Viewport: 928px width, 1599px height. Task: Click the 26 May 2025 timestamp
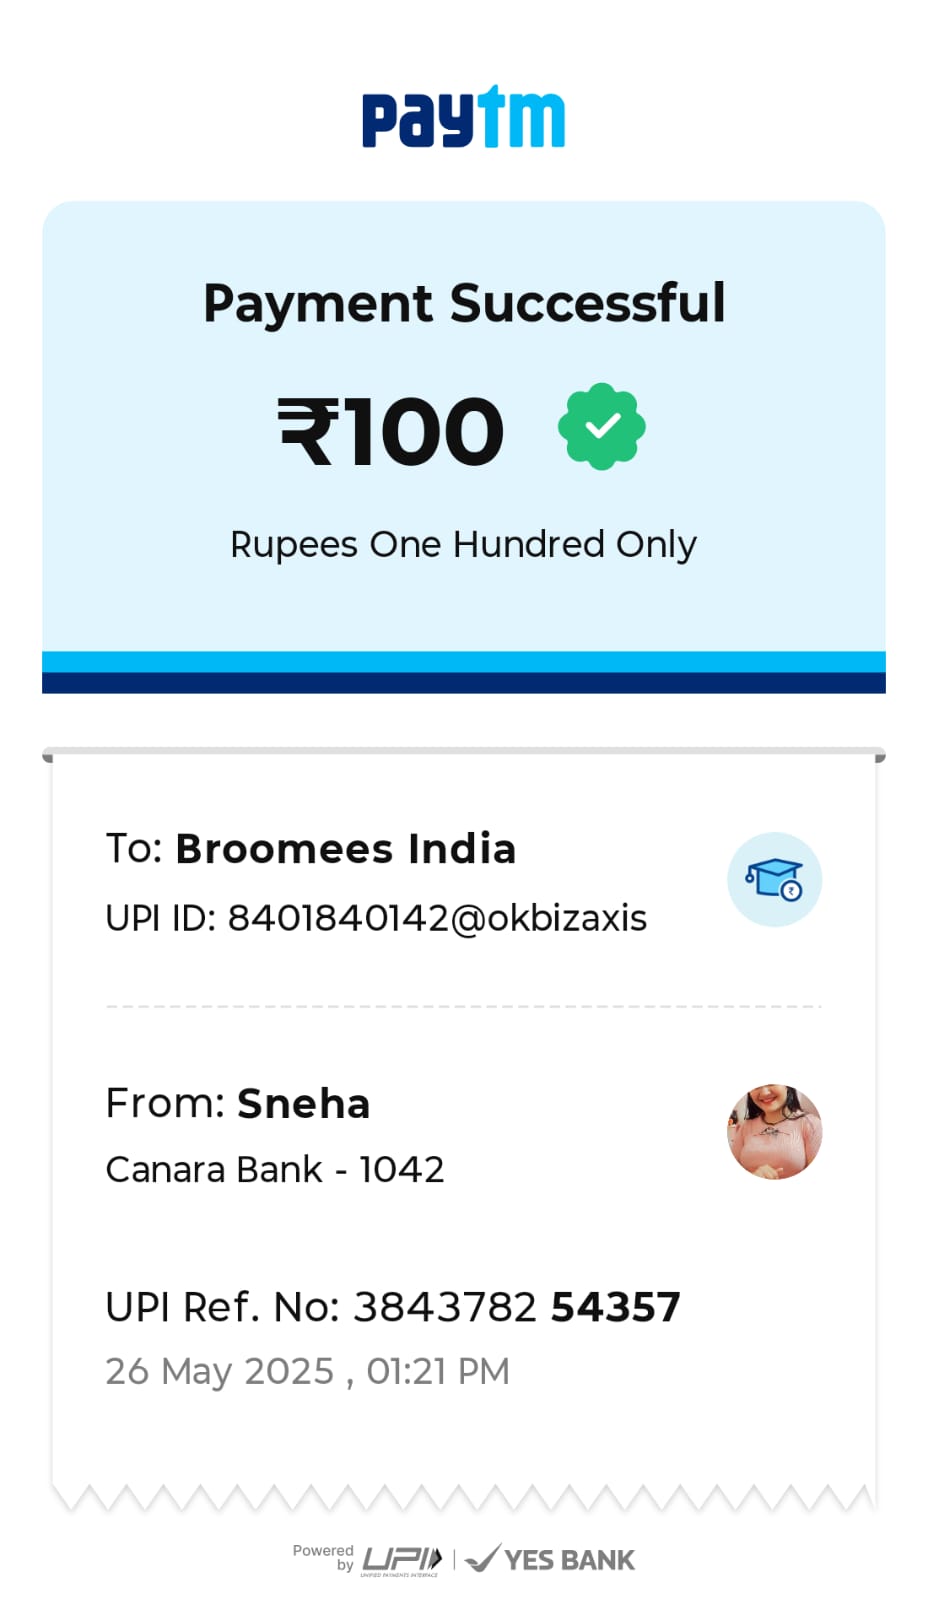[308, 1371]
